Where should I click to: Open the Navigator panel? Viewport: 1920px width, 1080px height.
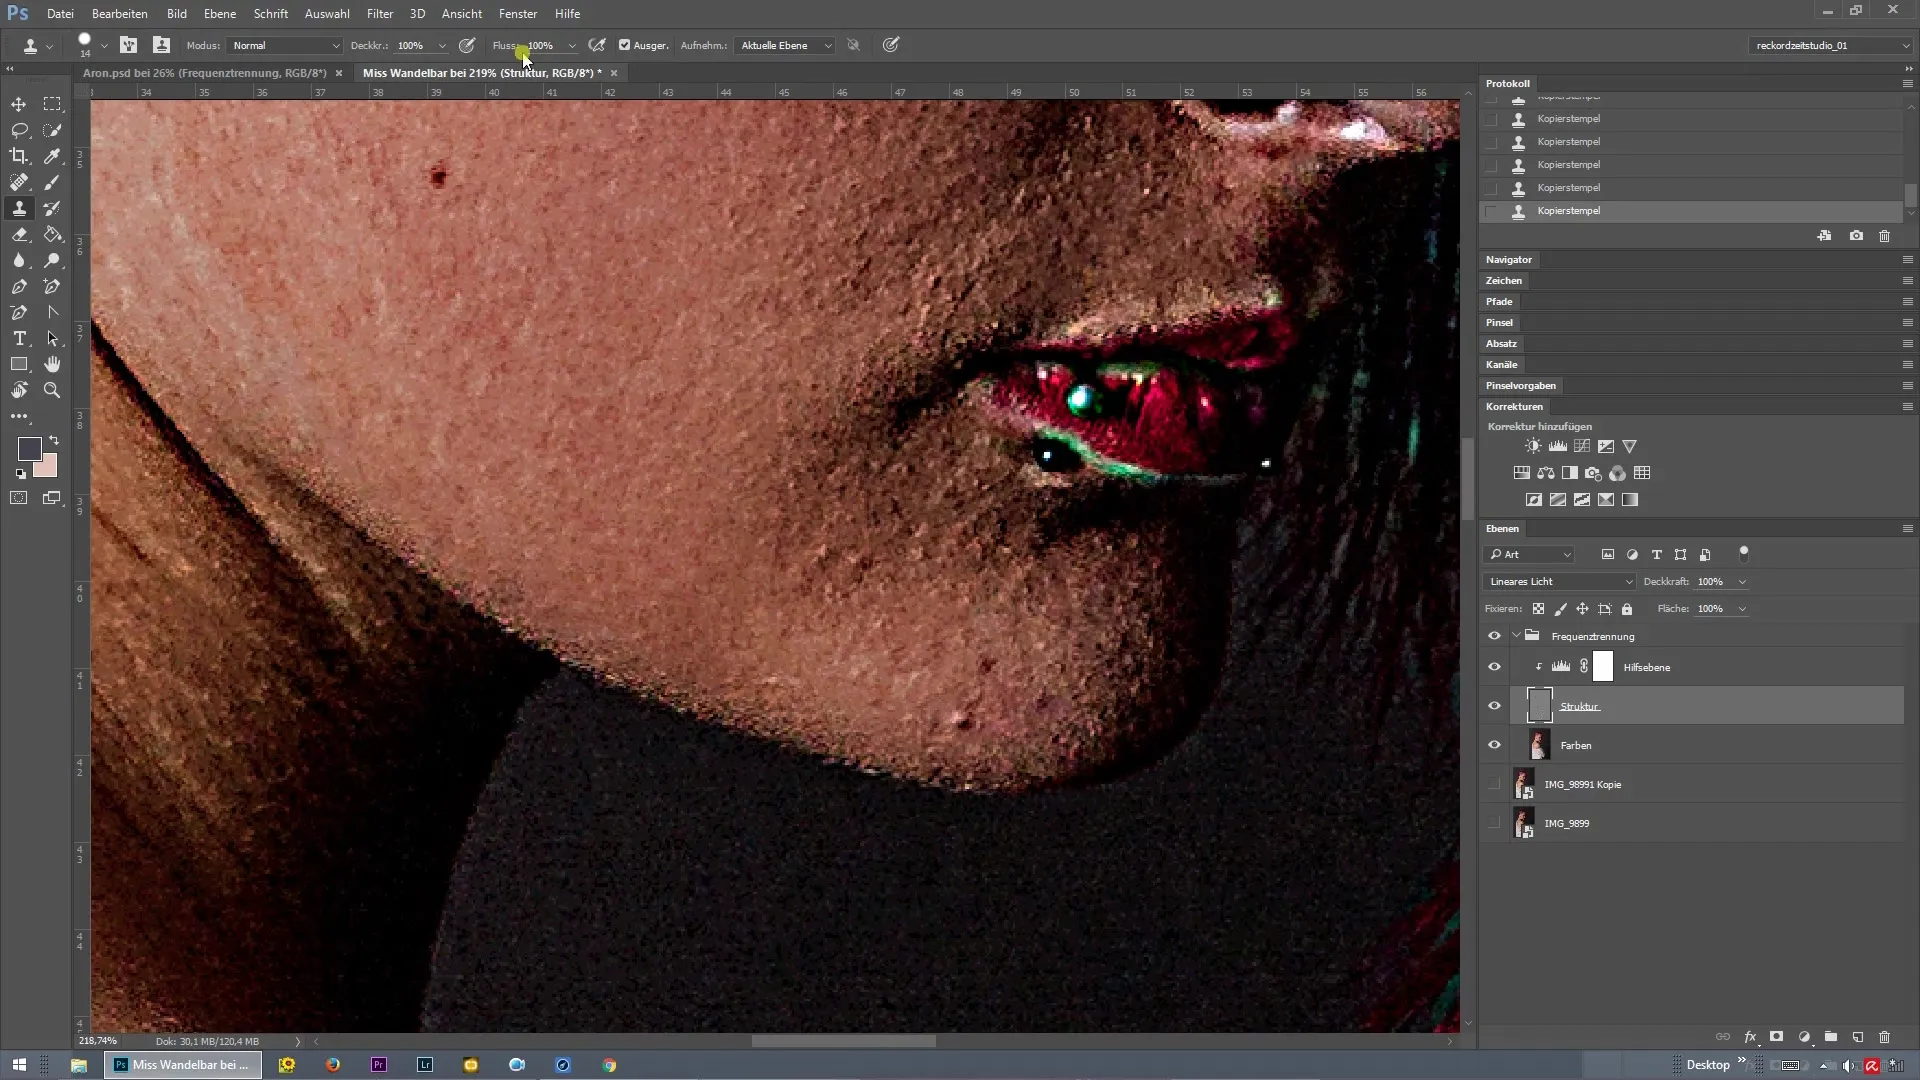pos(1508,259)
